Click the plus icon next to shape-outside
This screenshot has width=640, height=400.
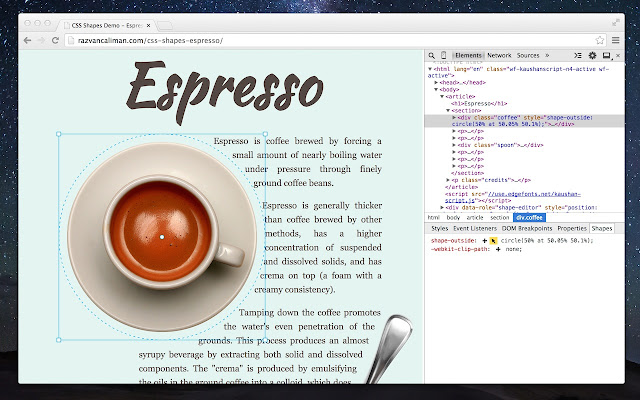click(485, 241)
